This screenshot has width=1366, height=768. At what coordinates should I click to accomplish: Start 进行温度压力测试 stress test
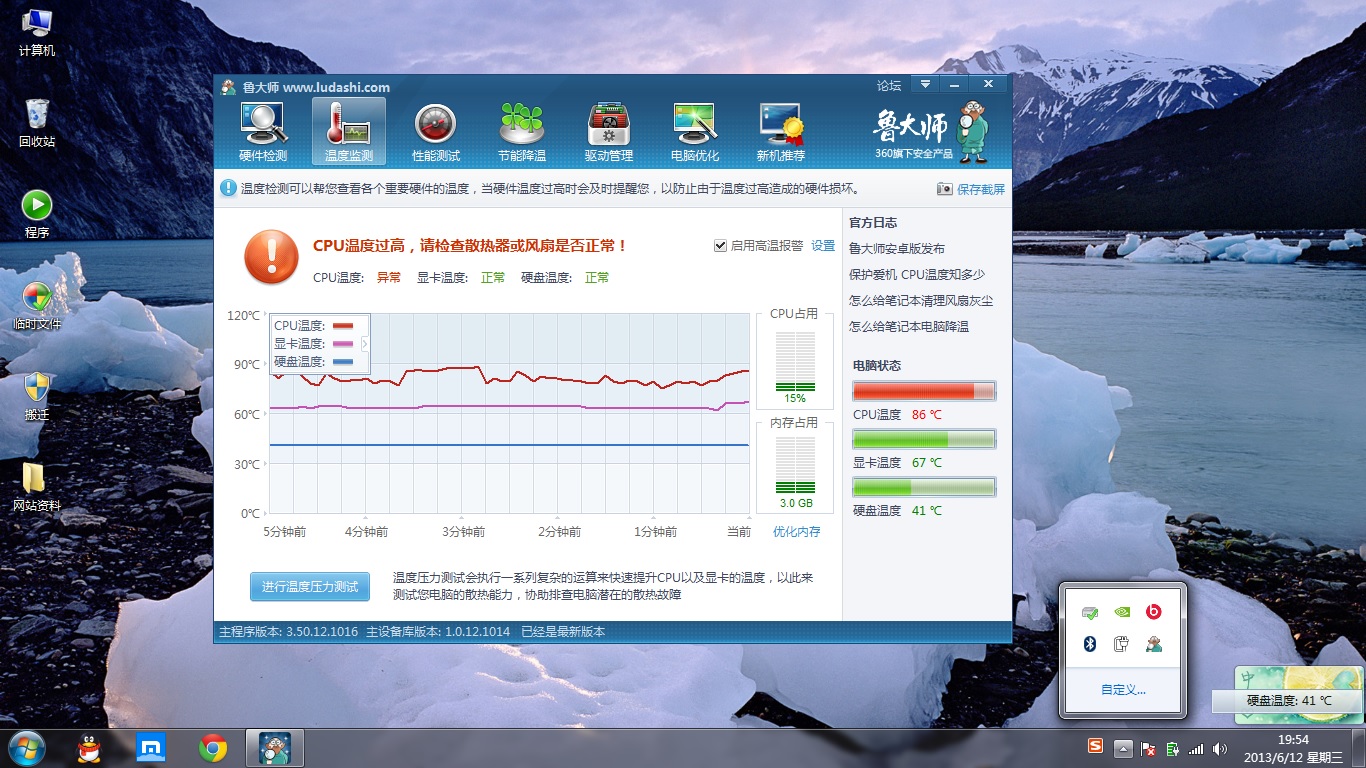[x=310, y=587]
